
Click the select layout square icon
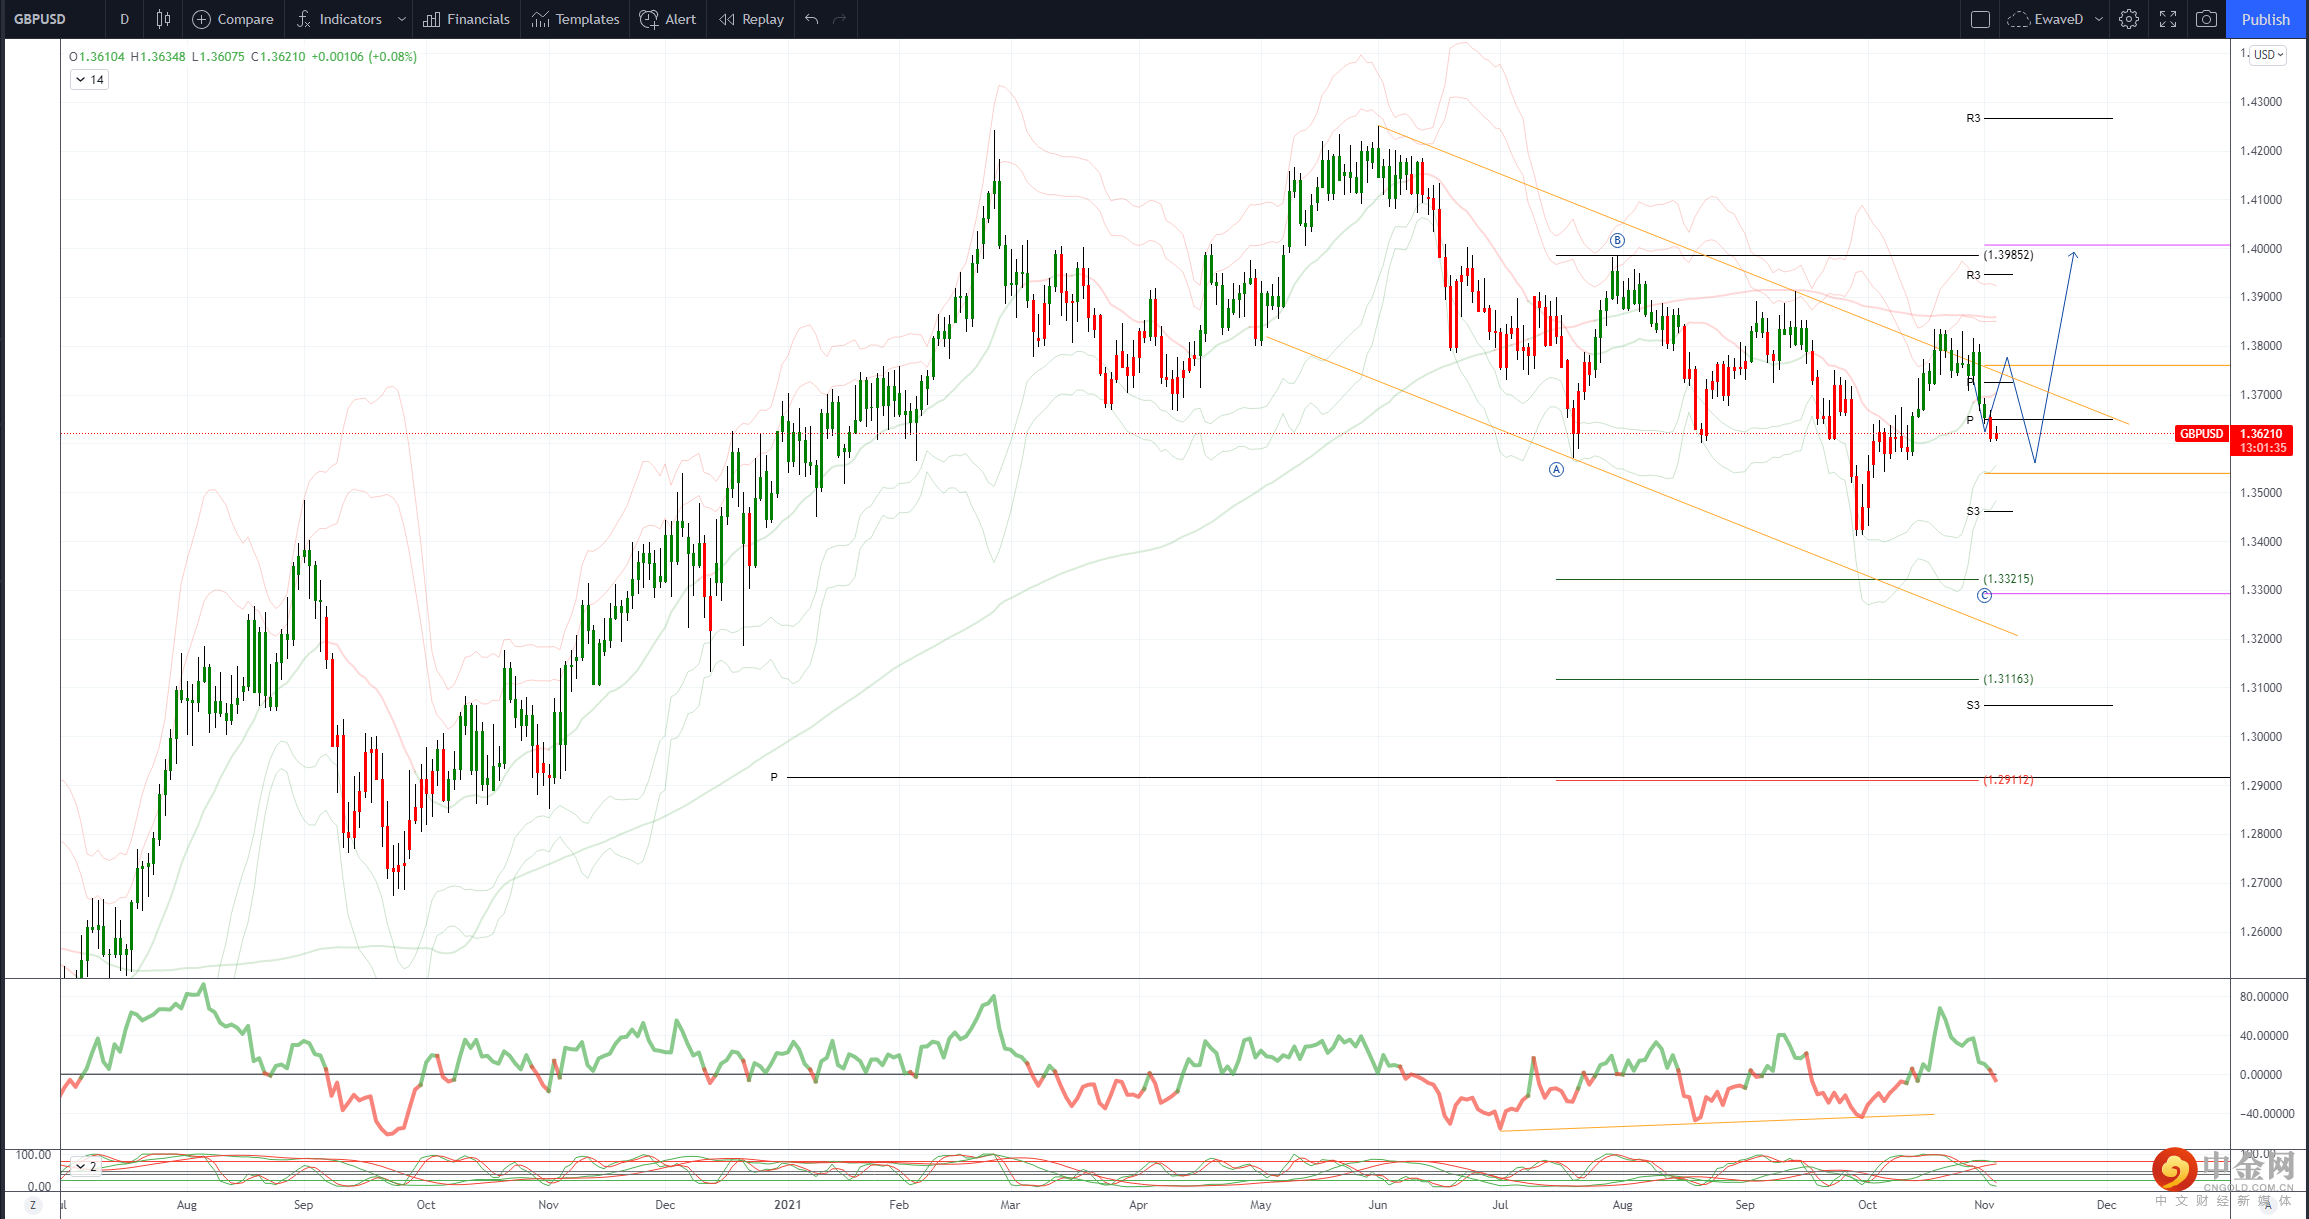(x=1980, y=19)
